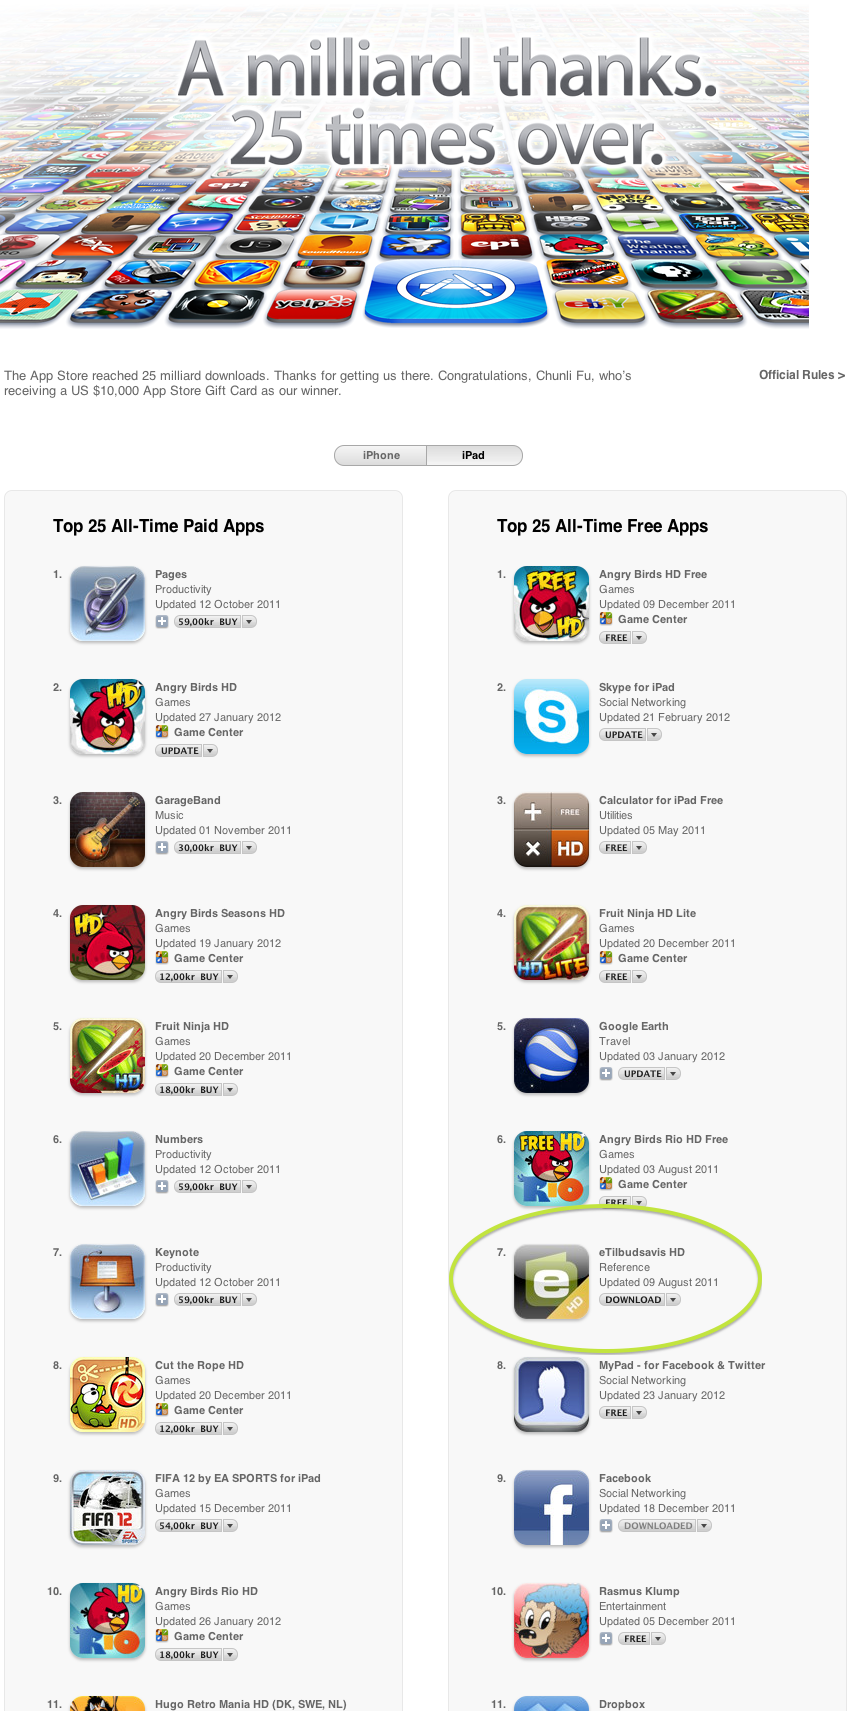The height and width of the screenshot is (1711, 849).
Task: Click the plus badge beside Pages price
Action: [162, 622]
